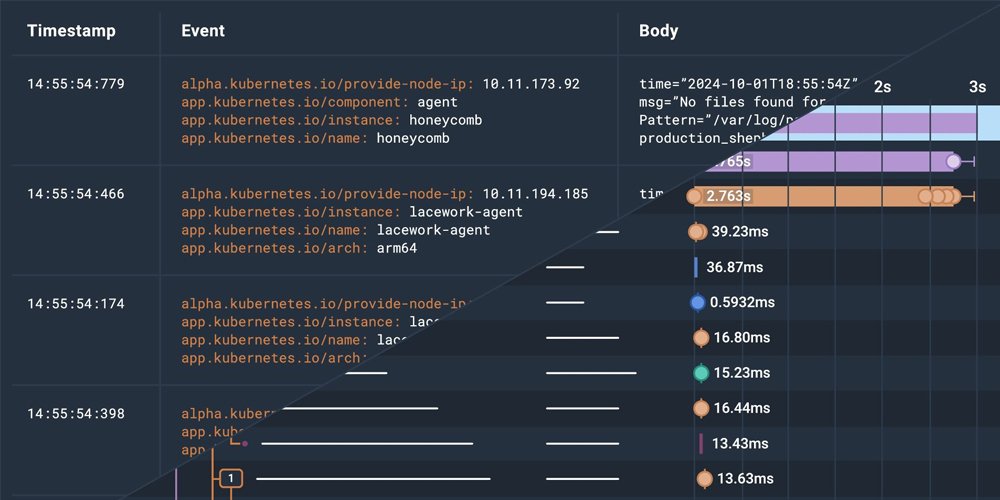
Task: Click node IP value 10.11.173.92
Action: 531,84
